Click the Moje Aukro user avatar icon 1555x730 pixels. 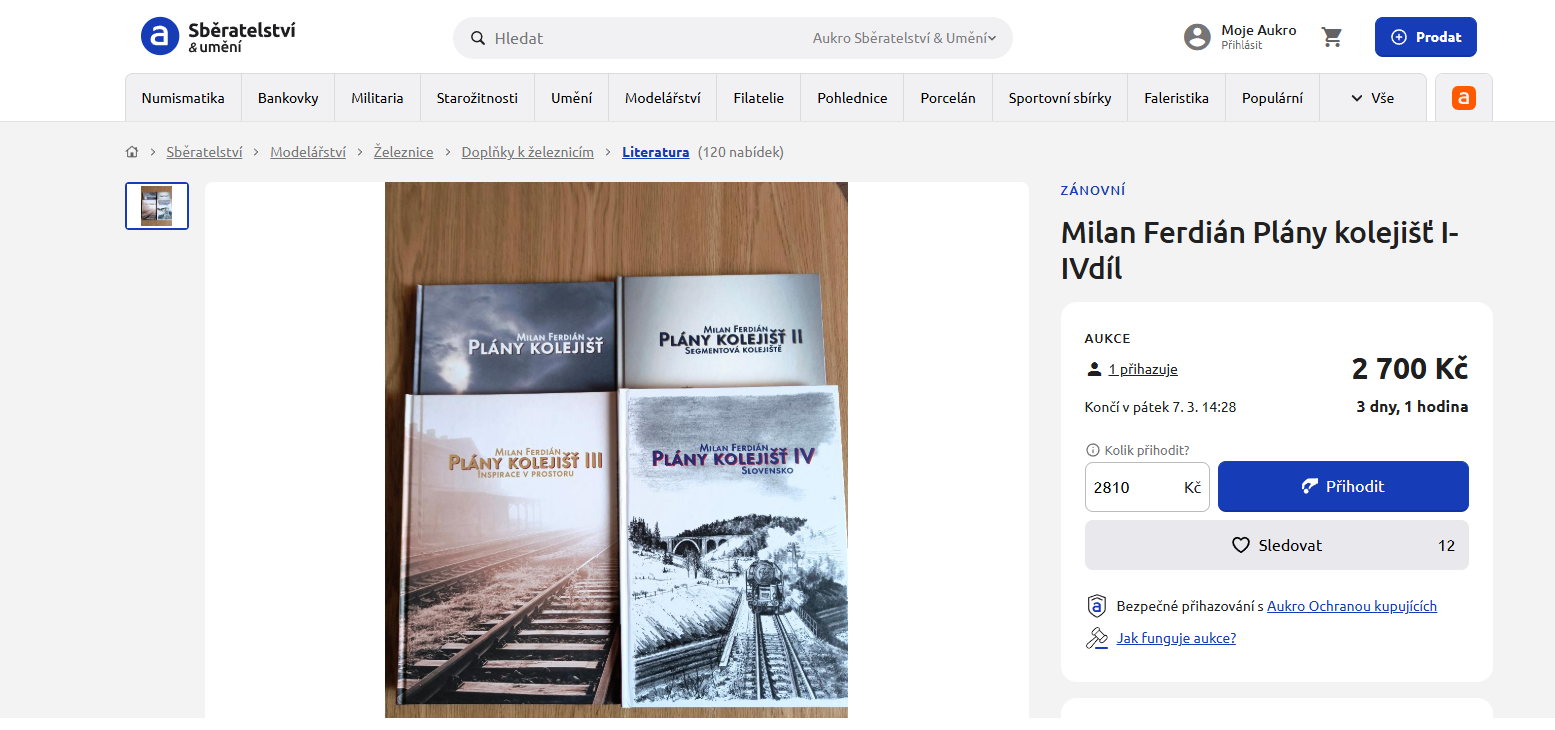pyautogui.click(x=1197, y=38)
